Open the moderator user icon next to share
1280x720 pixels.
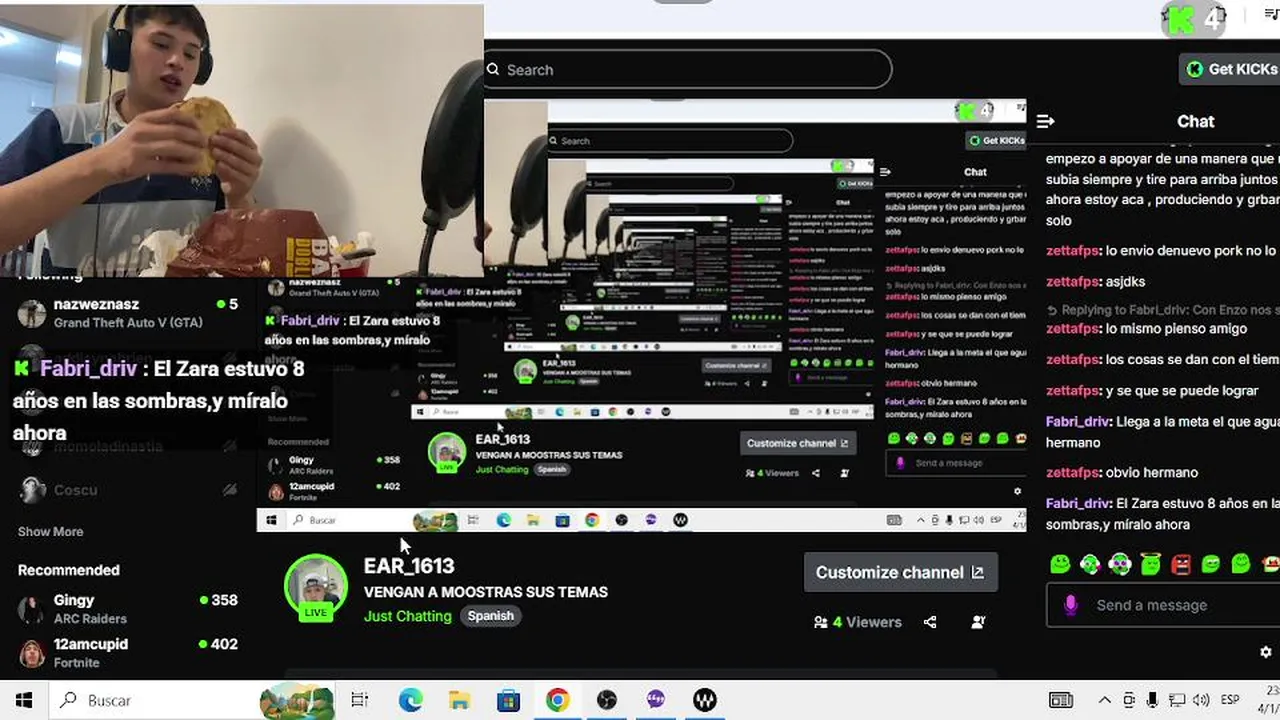pos(978,622)
